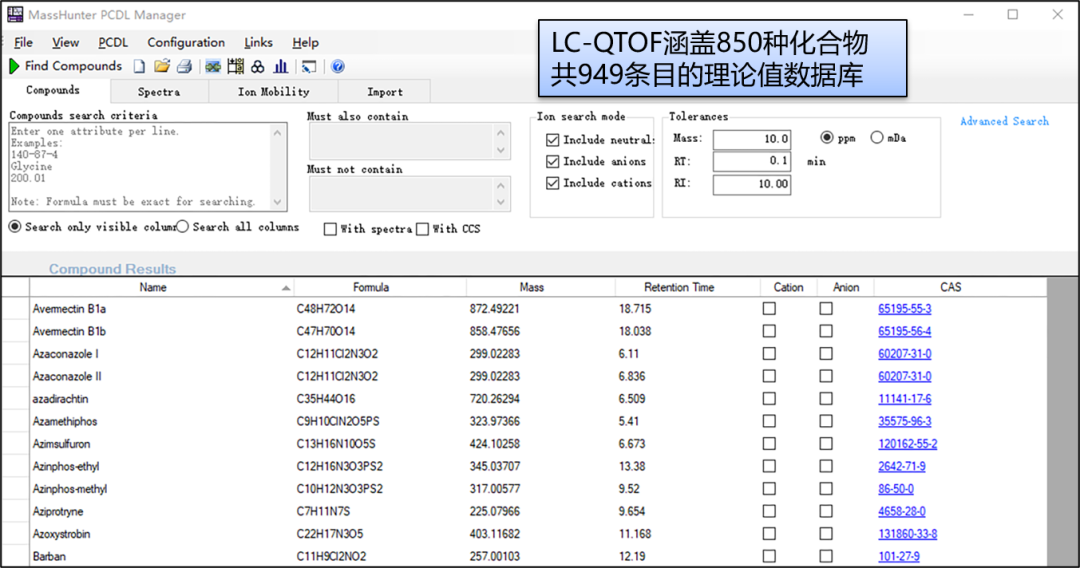Click the column layout toolbar icon
The height and width of the screenshot is (568, 1080).
click(x=236, y=66)
